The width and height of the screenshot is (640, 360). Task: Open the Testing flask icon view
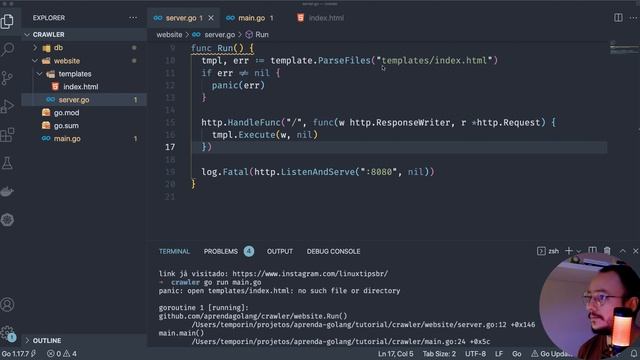coord(7,163)
